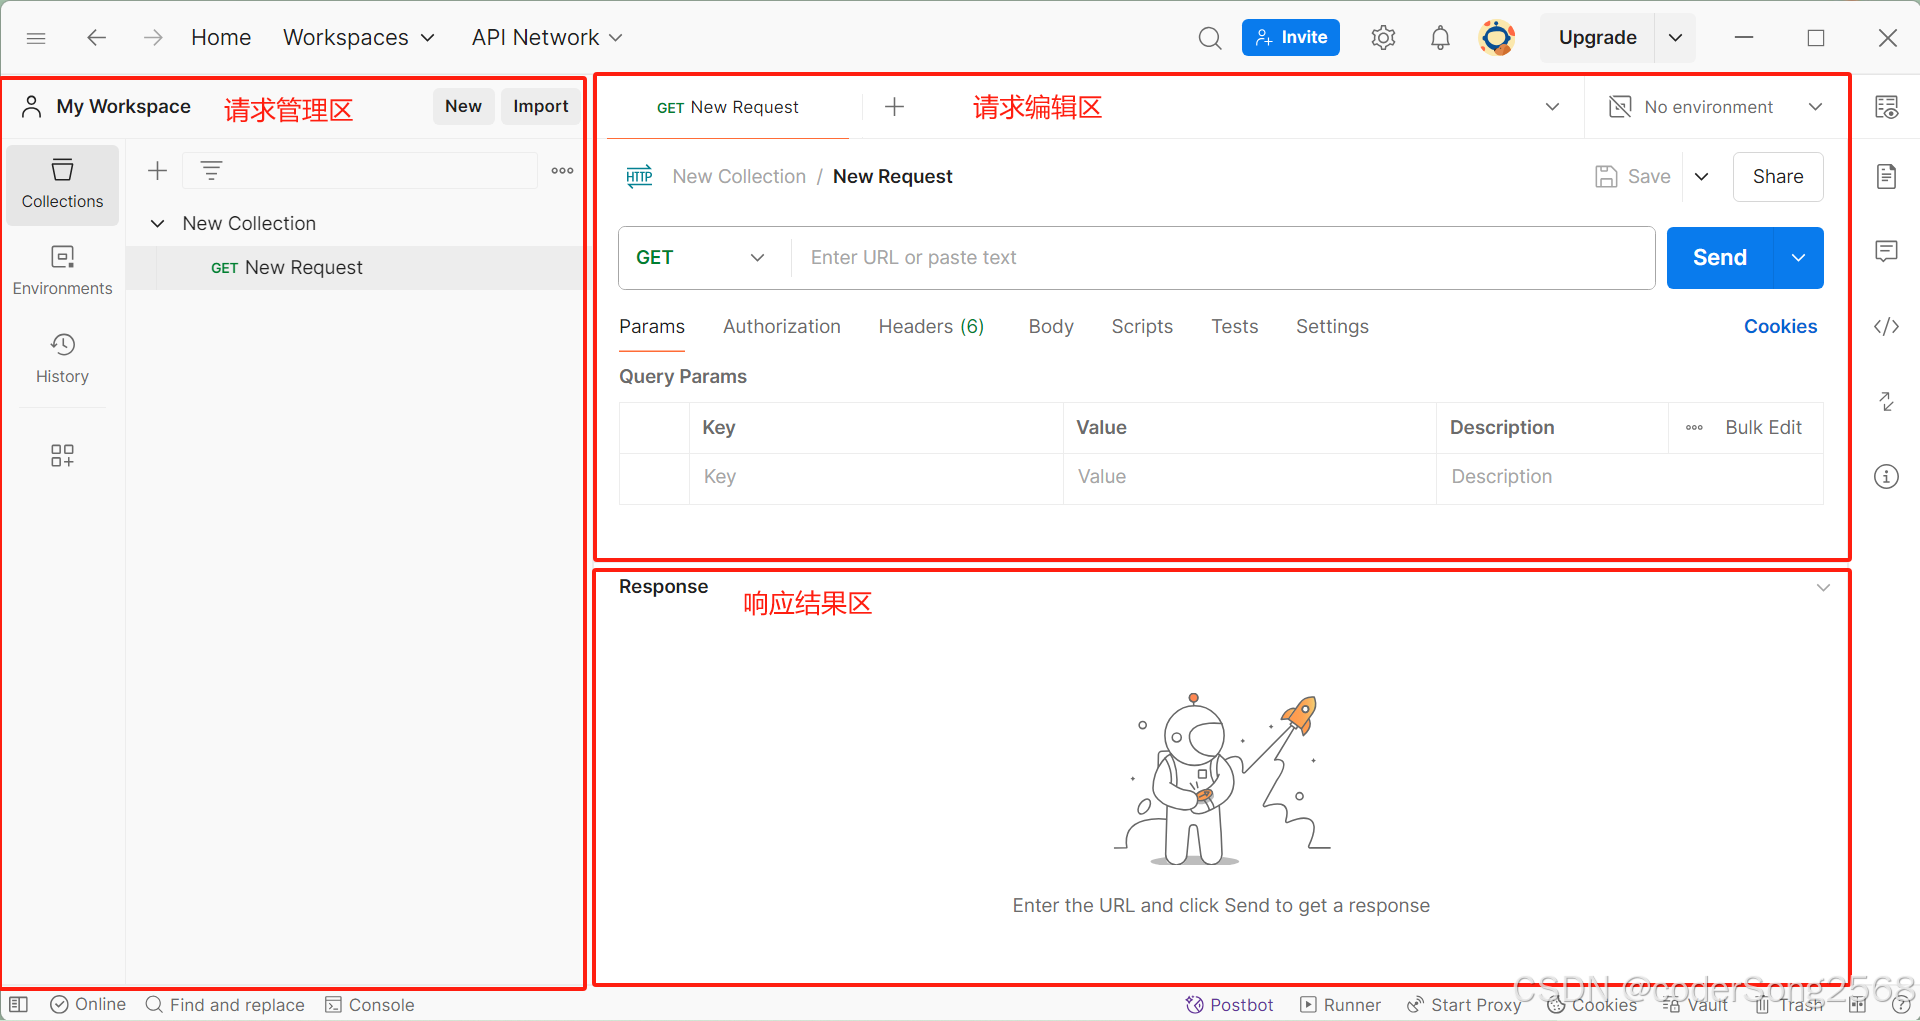
Task: Click the filter icon in collections search
Action: 211,171
